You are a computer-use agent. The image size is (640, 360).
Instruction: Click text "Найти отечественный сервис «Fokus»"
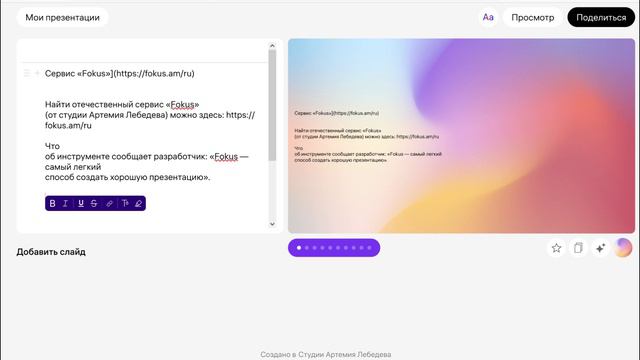click(122, 104)
